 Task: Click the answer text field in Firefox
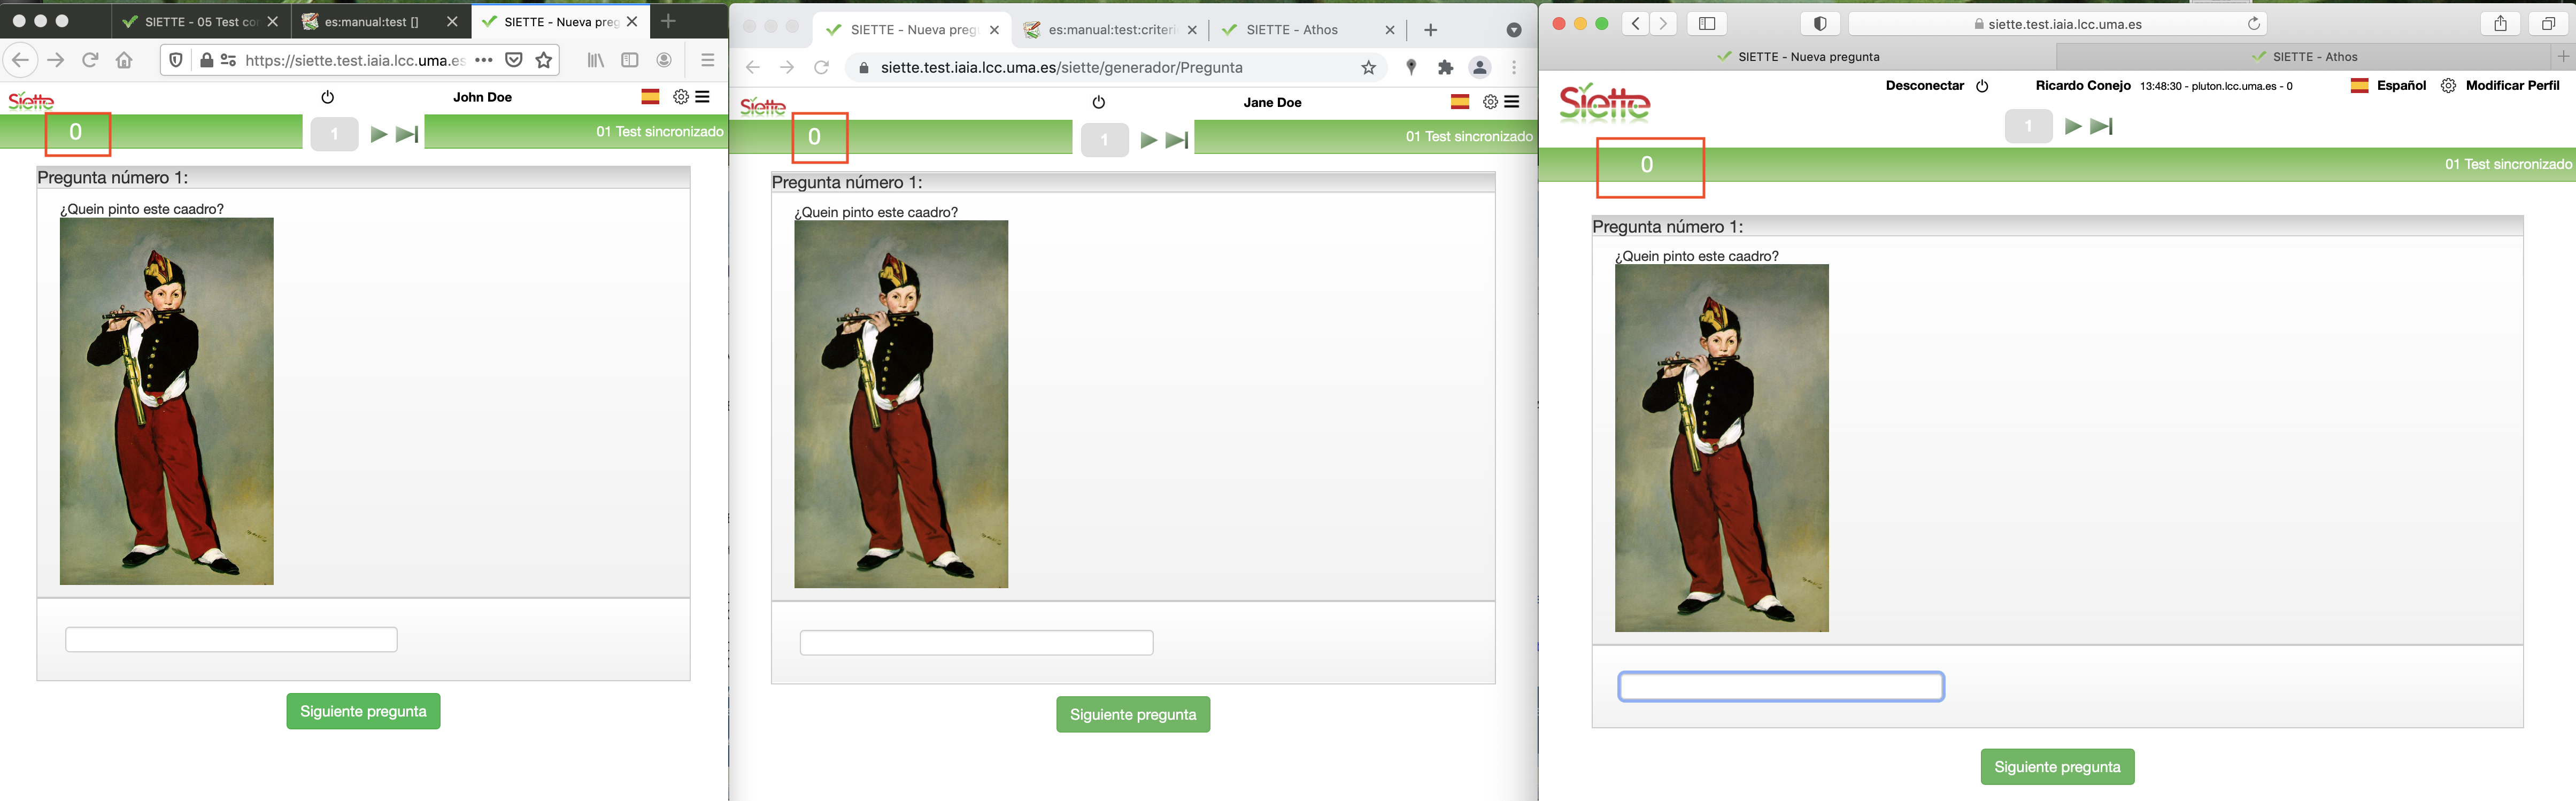tap(231, 639)
